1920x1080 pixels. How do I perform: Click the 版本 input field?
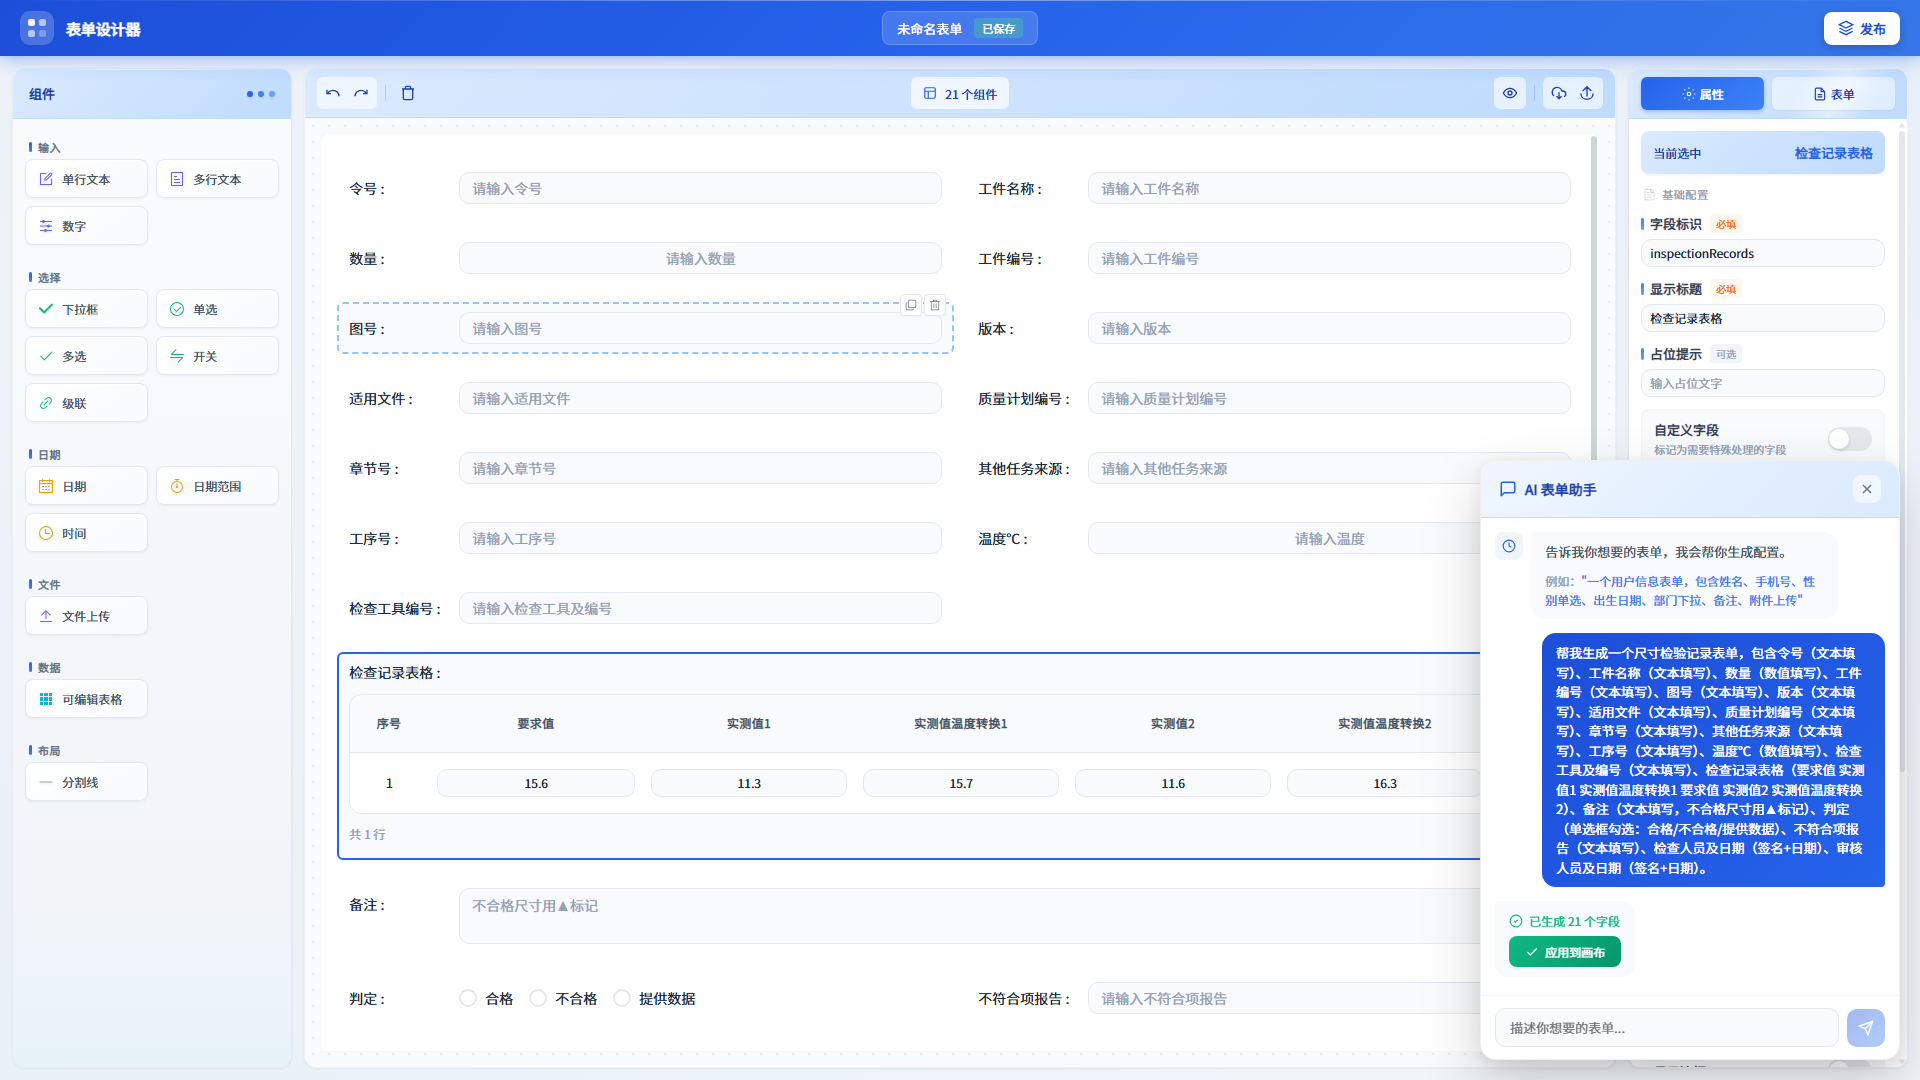pos(1329,328)
